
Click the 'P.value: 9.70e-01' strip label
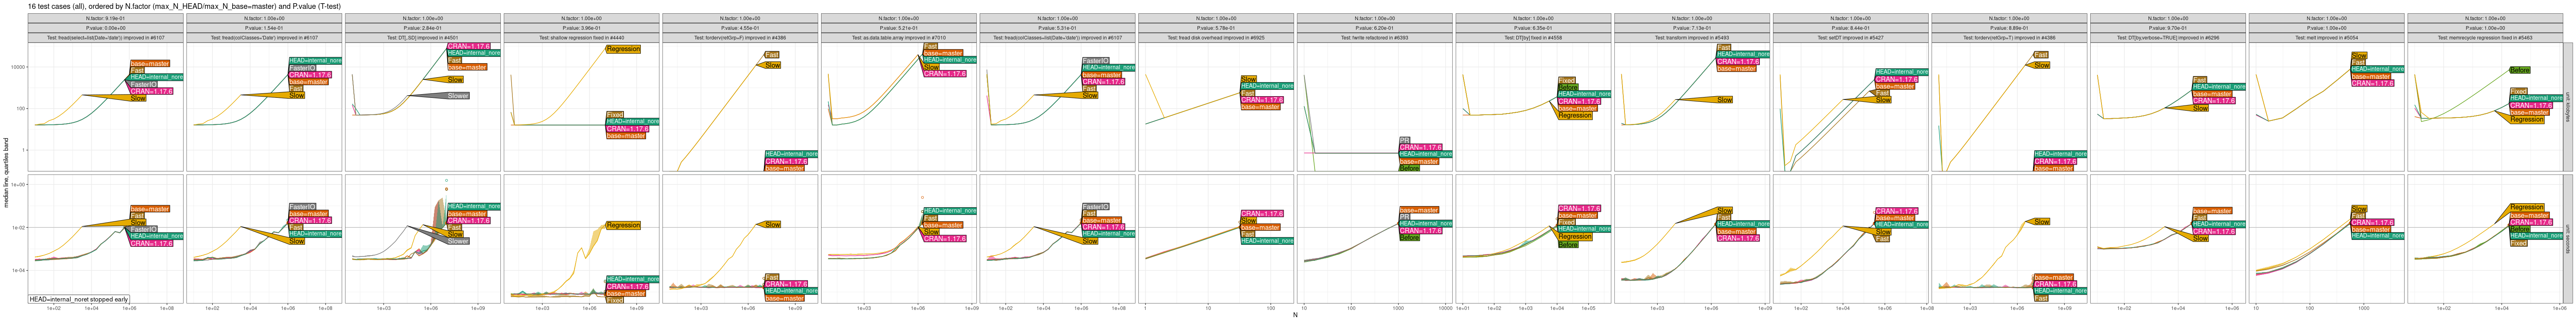coord(2167,28)
